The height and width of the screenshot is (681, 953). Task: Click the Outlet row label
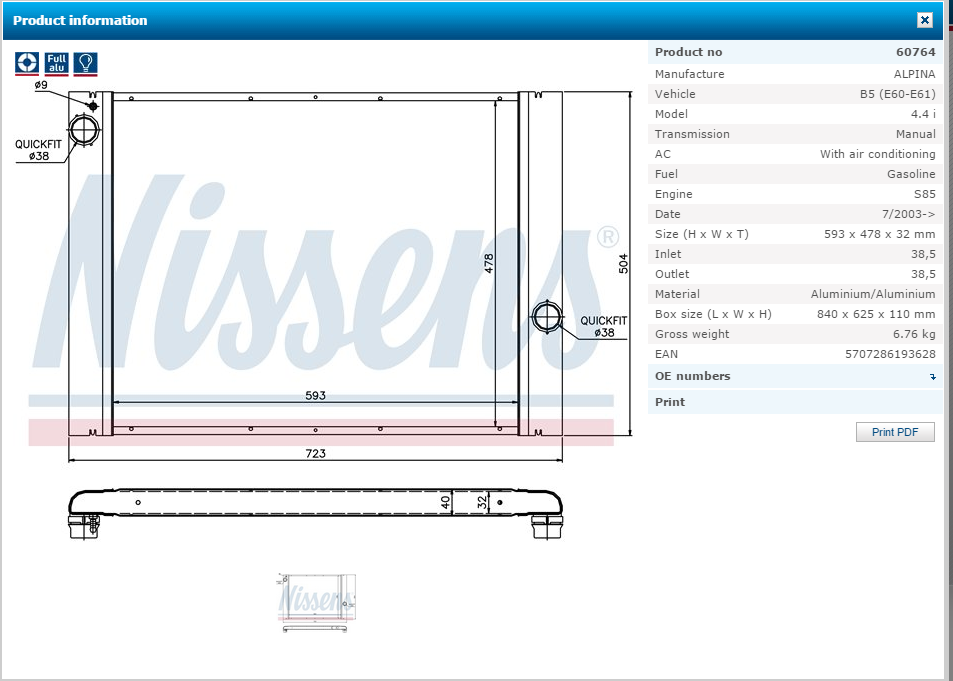pyautogui.click(x=672, y=274)
